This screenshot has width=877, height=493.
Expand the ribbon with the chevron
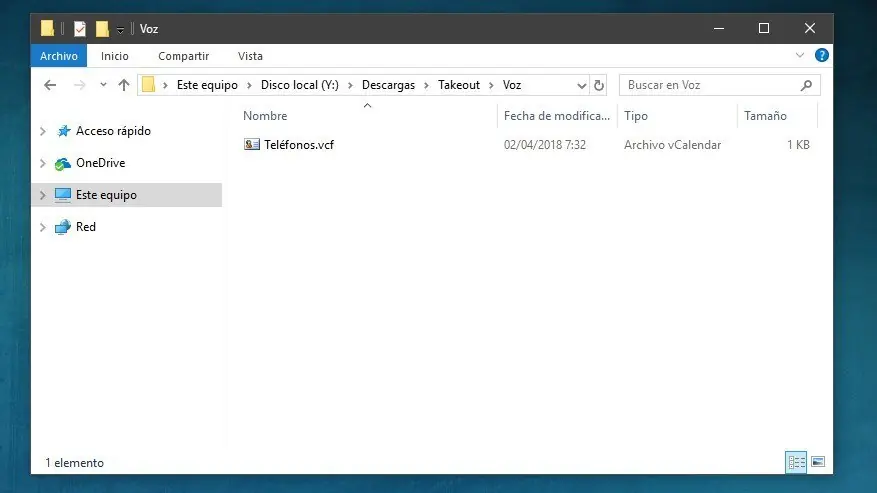click(800, 55)
